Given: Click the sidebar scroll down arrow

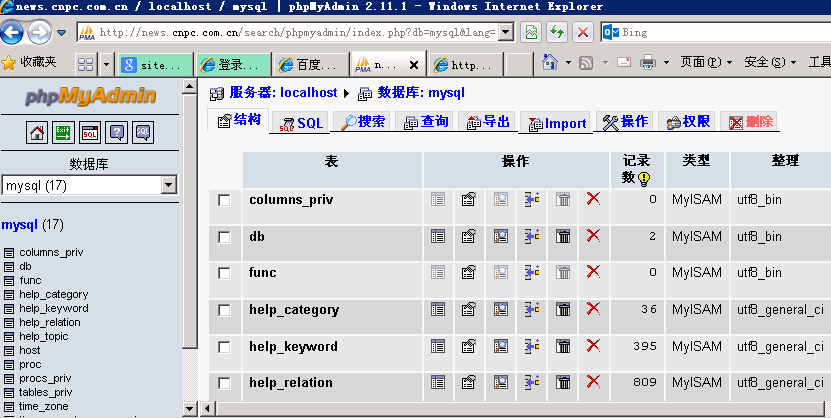Looking at the screenshot, I should click(x=189, y=408).
